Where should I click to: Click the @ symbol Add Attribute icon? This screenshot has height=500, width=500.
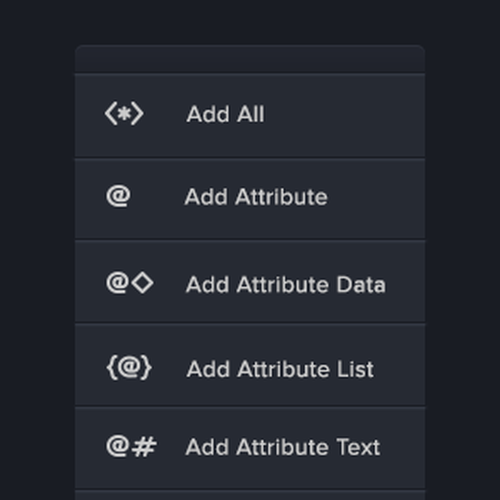tap(118, 196)
